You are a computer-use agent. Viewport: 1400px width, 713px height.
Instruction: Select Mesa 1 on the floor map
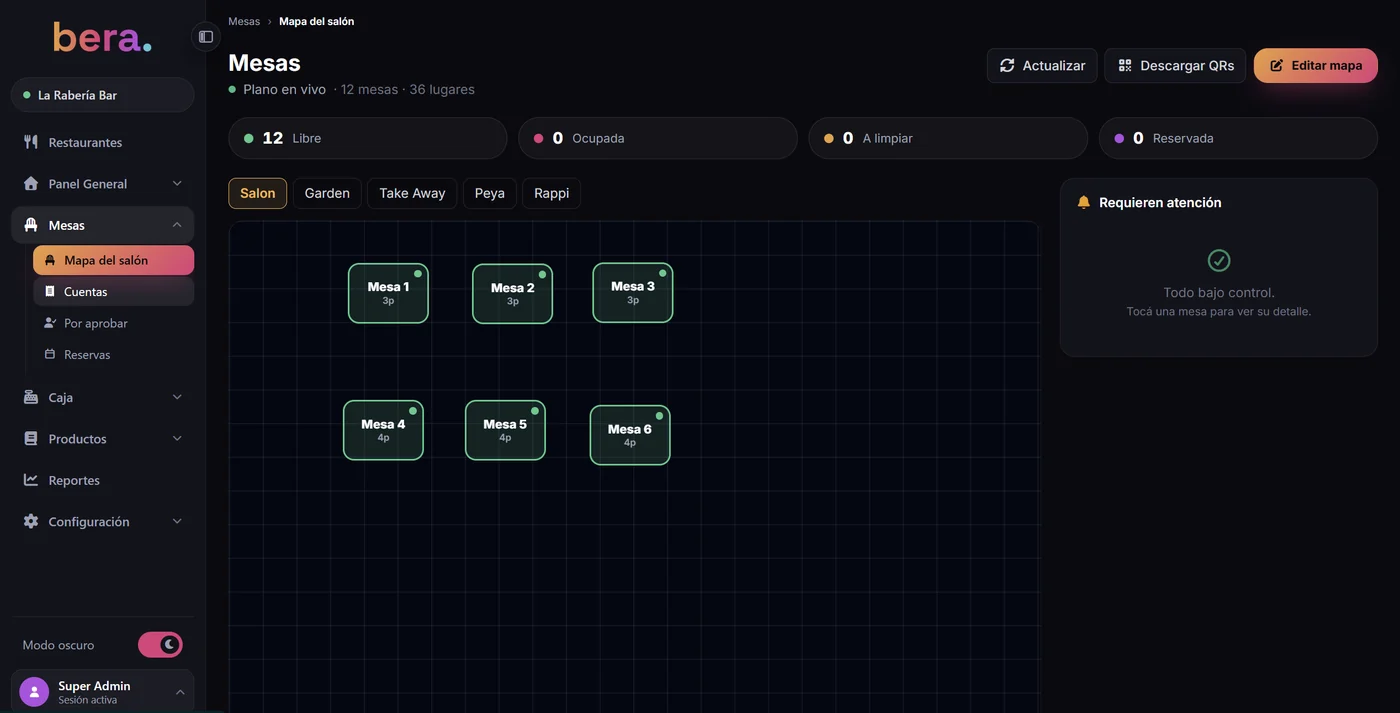pyautogui.click(x=388, y=293)
